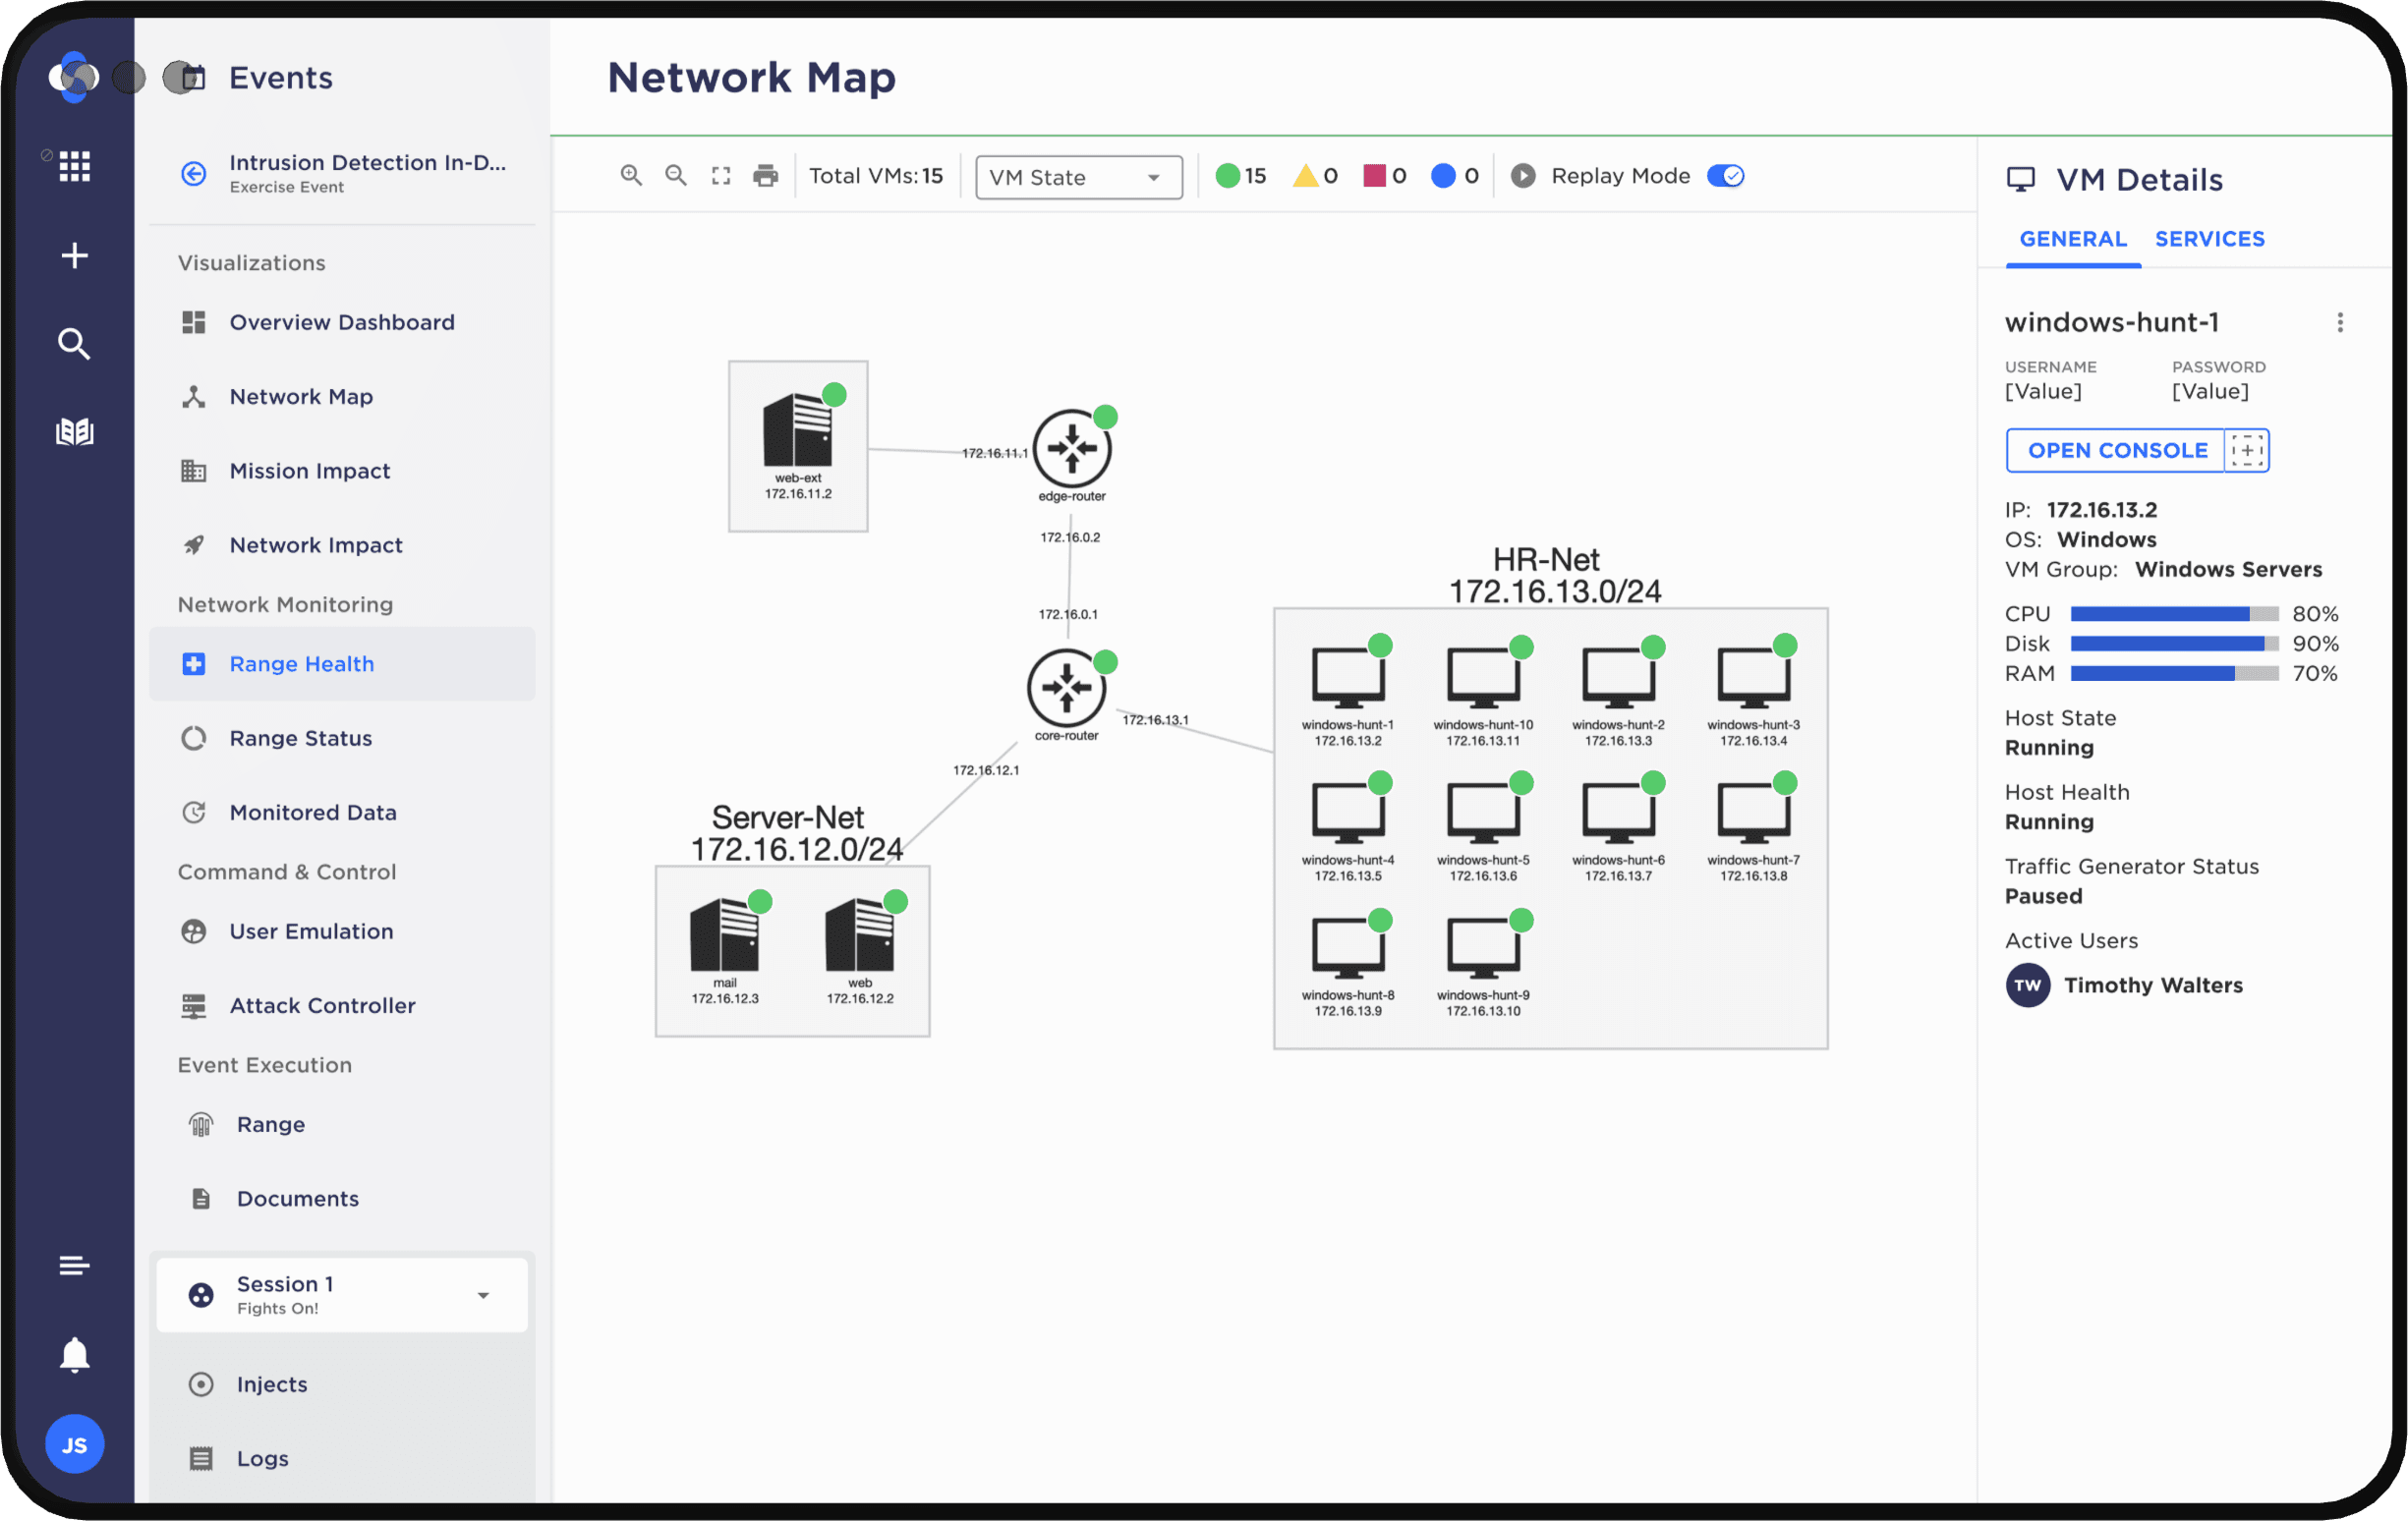Click the new-window icon beside Open Console
This screenshot has height=1521, width=2408.
(x=2247, y=450)
